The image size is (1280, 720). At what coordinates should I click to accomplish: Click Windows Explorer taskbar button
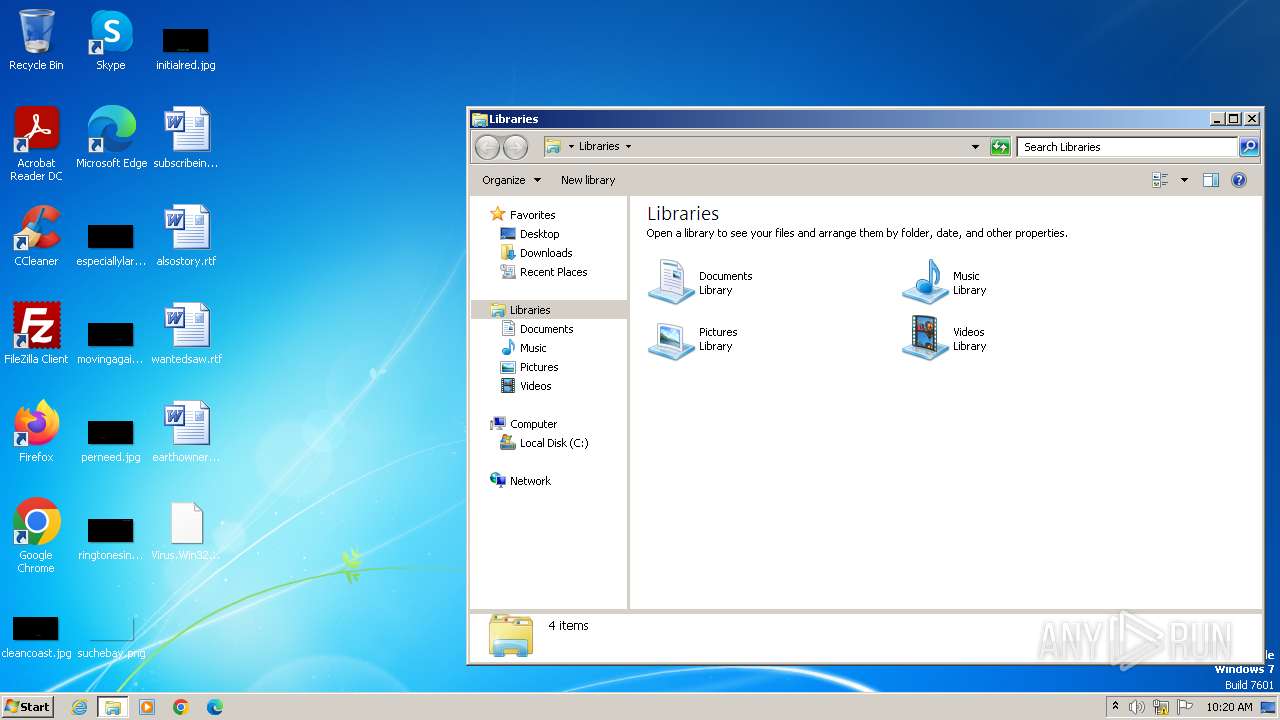(113, 707)
